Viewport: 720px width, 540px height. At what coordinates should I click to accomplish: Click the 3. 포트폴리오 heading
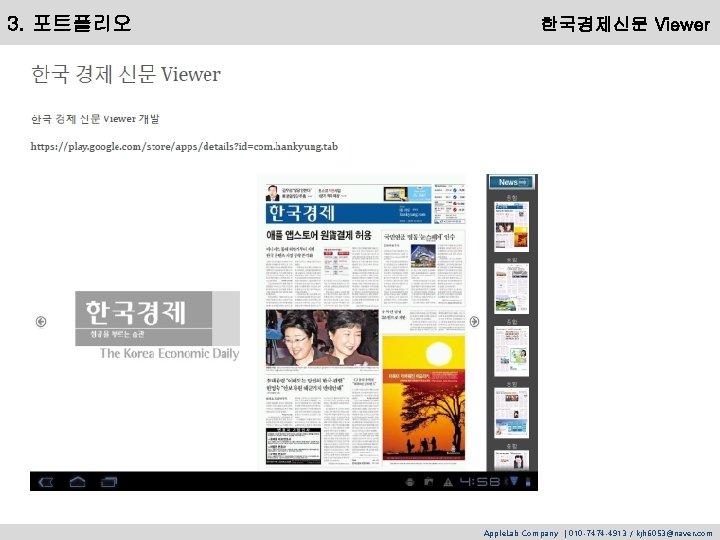click(x=69, y=23)
